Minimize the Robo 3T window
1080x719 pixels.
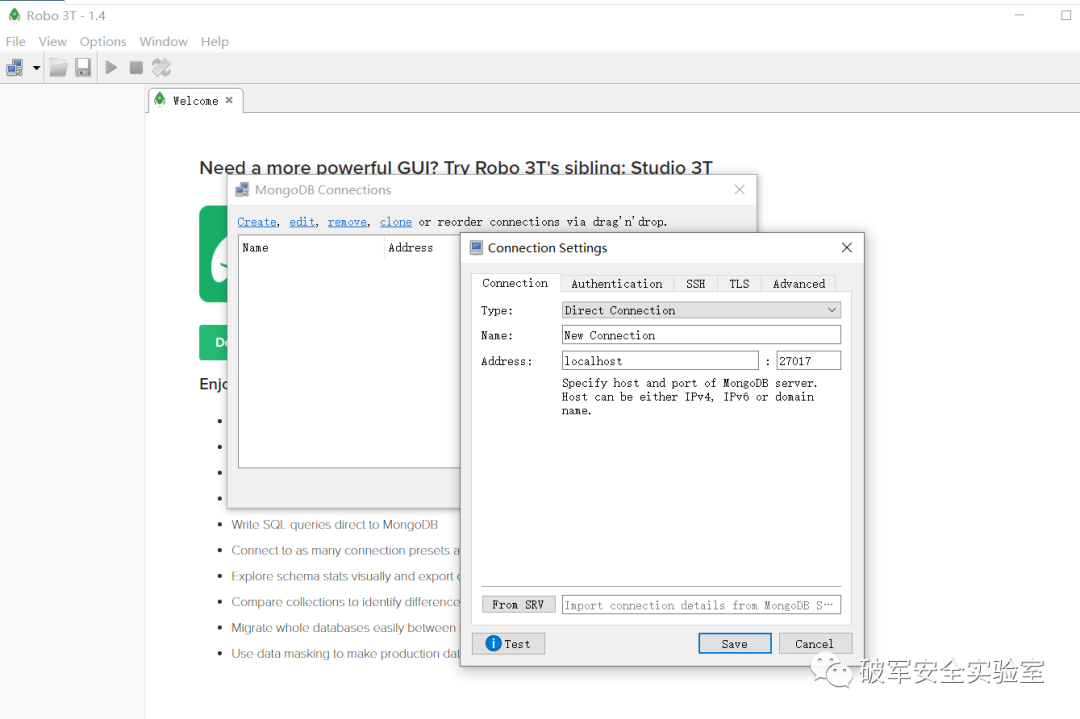(x=1019, y=15)
